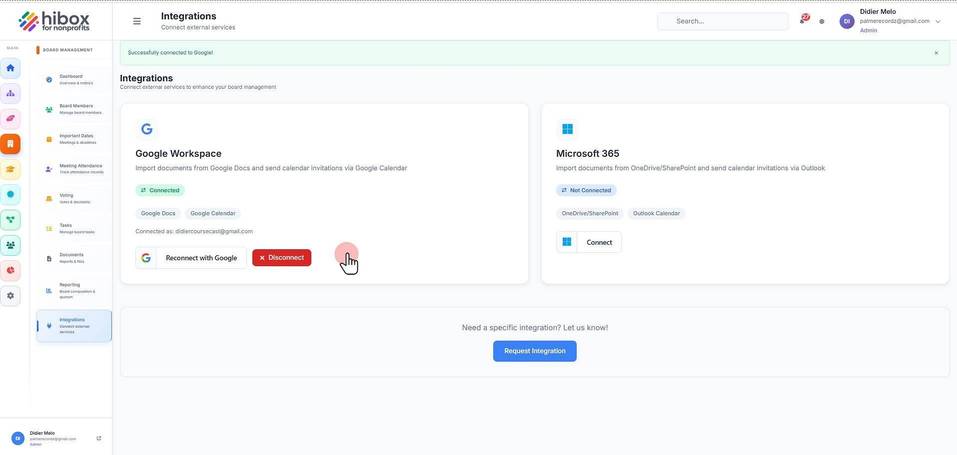Expand the user account dropdown chevron

tap(938, 21)
